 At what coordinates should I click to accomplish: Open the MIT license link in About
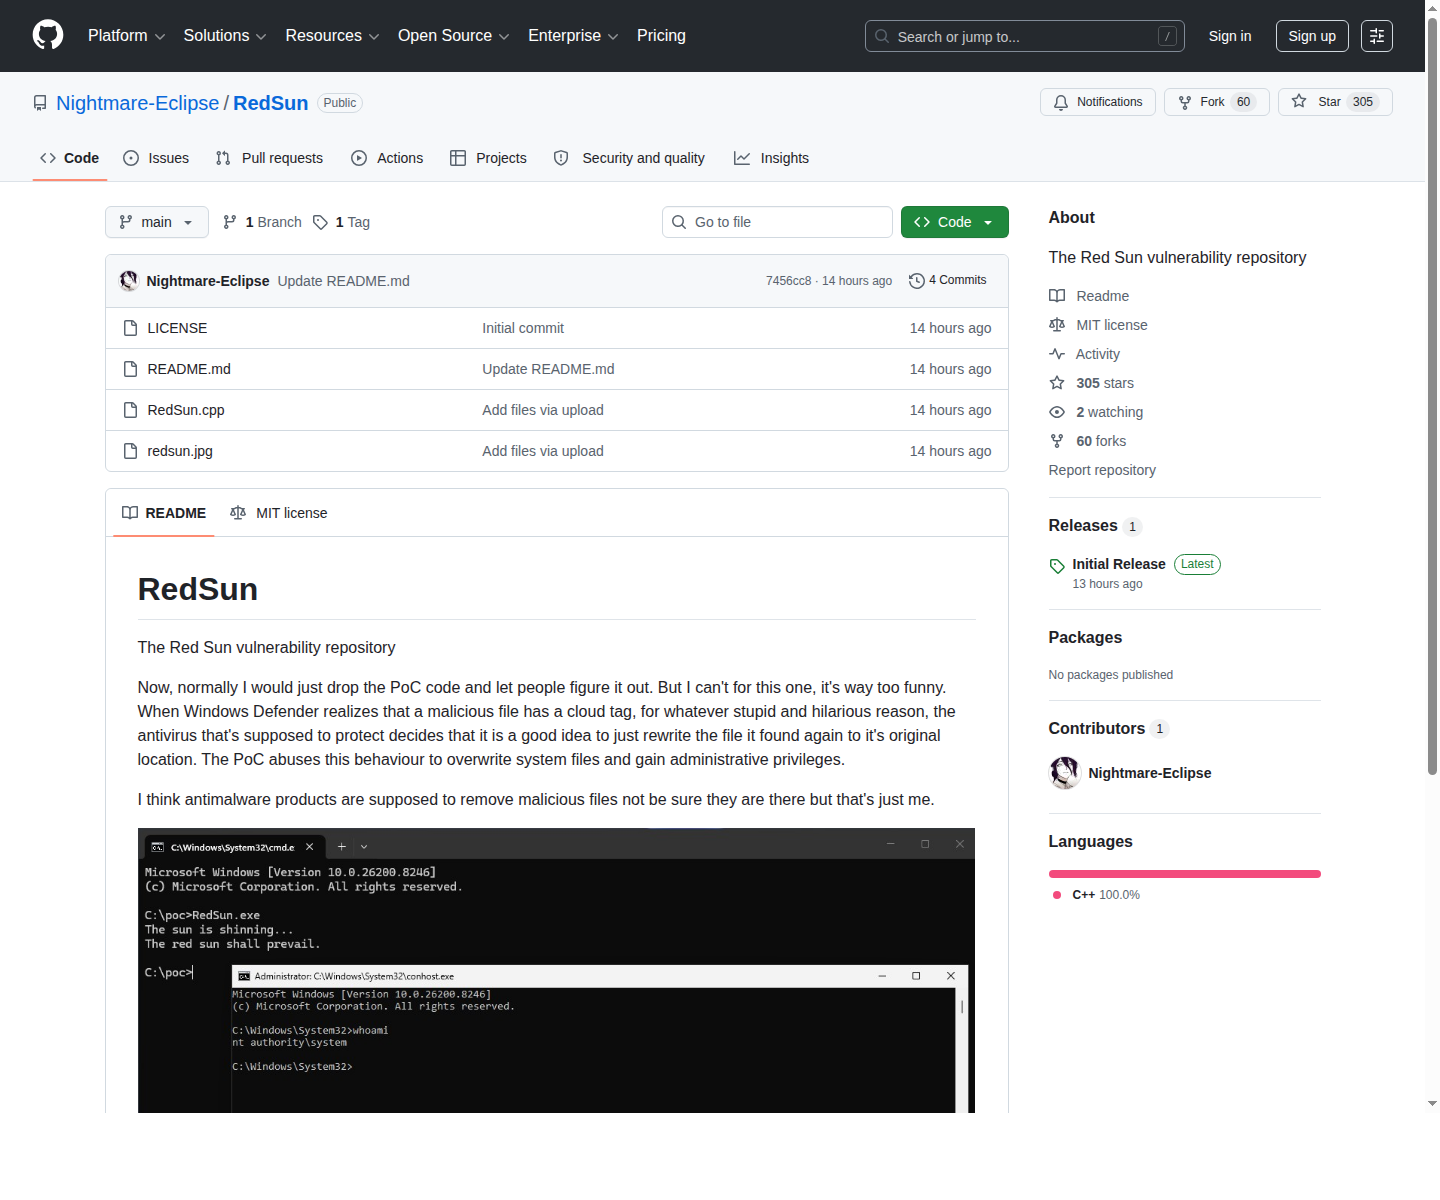pyautogui.click(x=1098, y=325)
